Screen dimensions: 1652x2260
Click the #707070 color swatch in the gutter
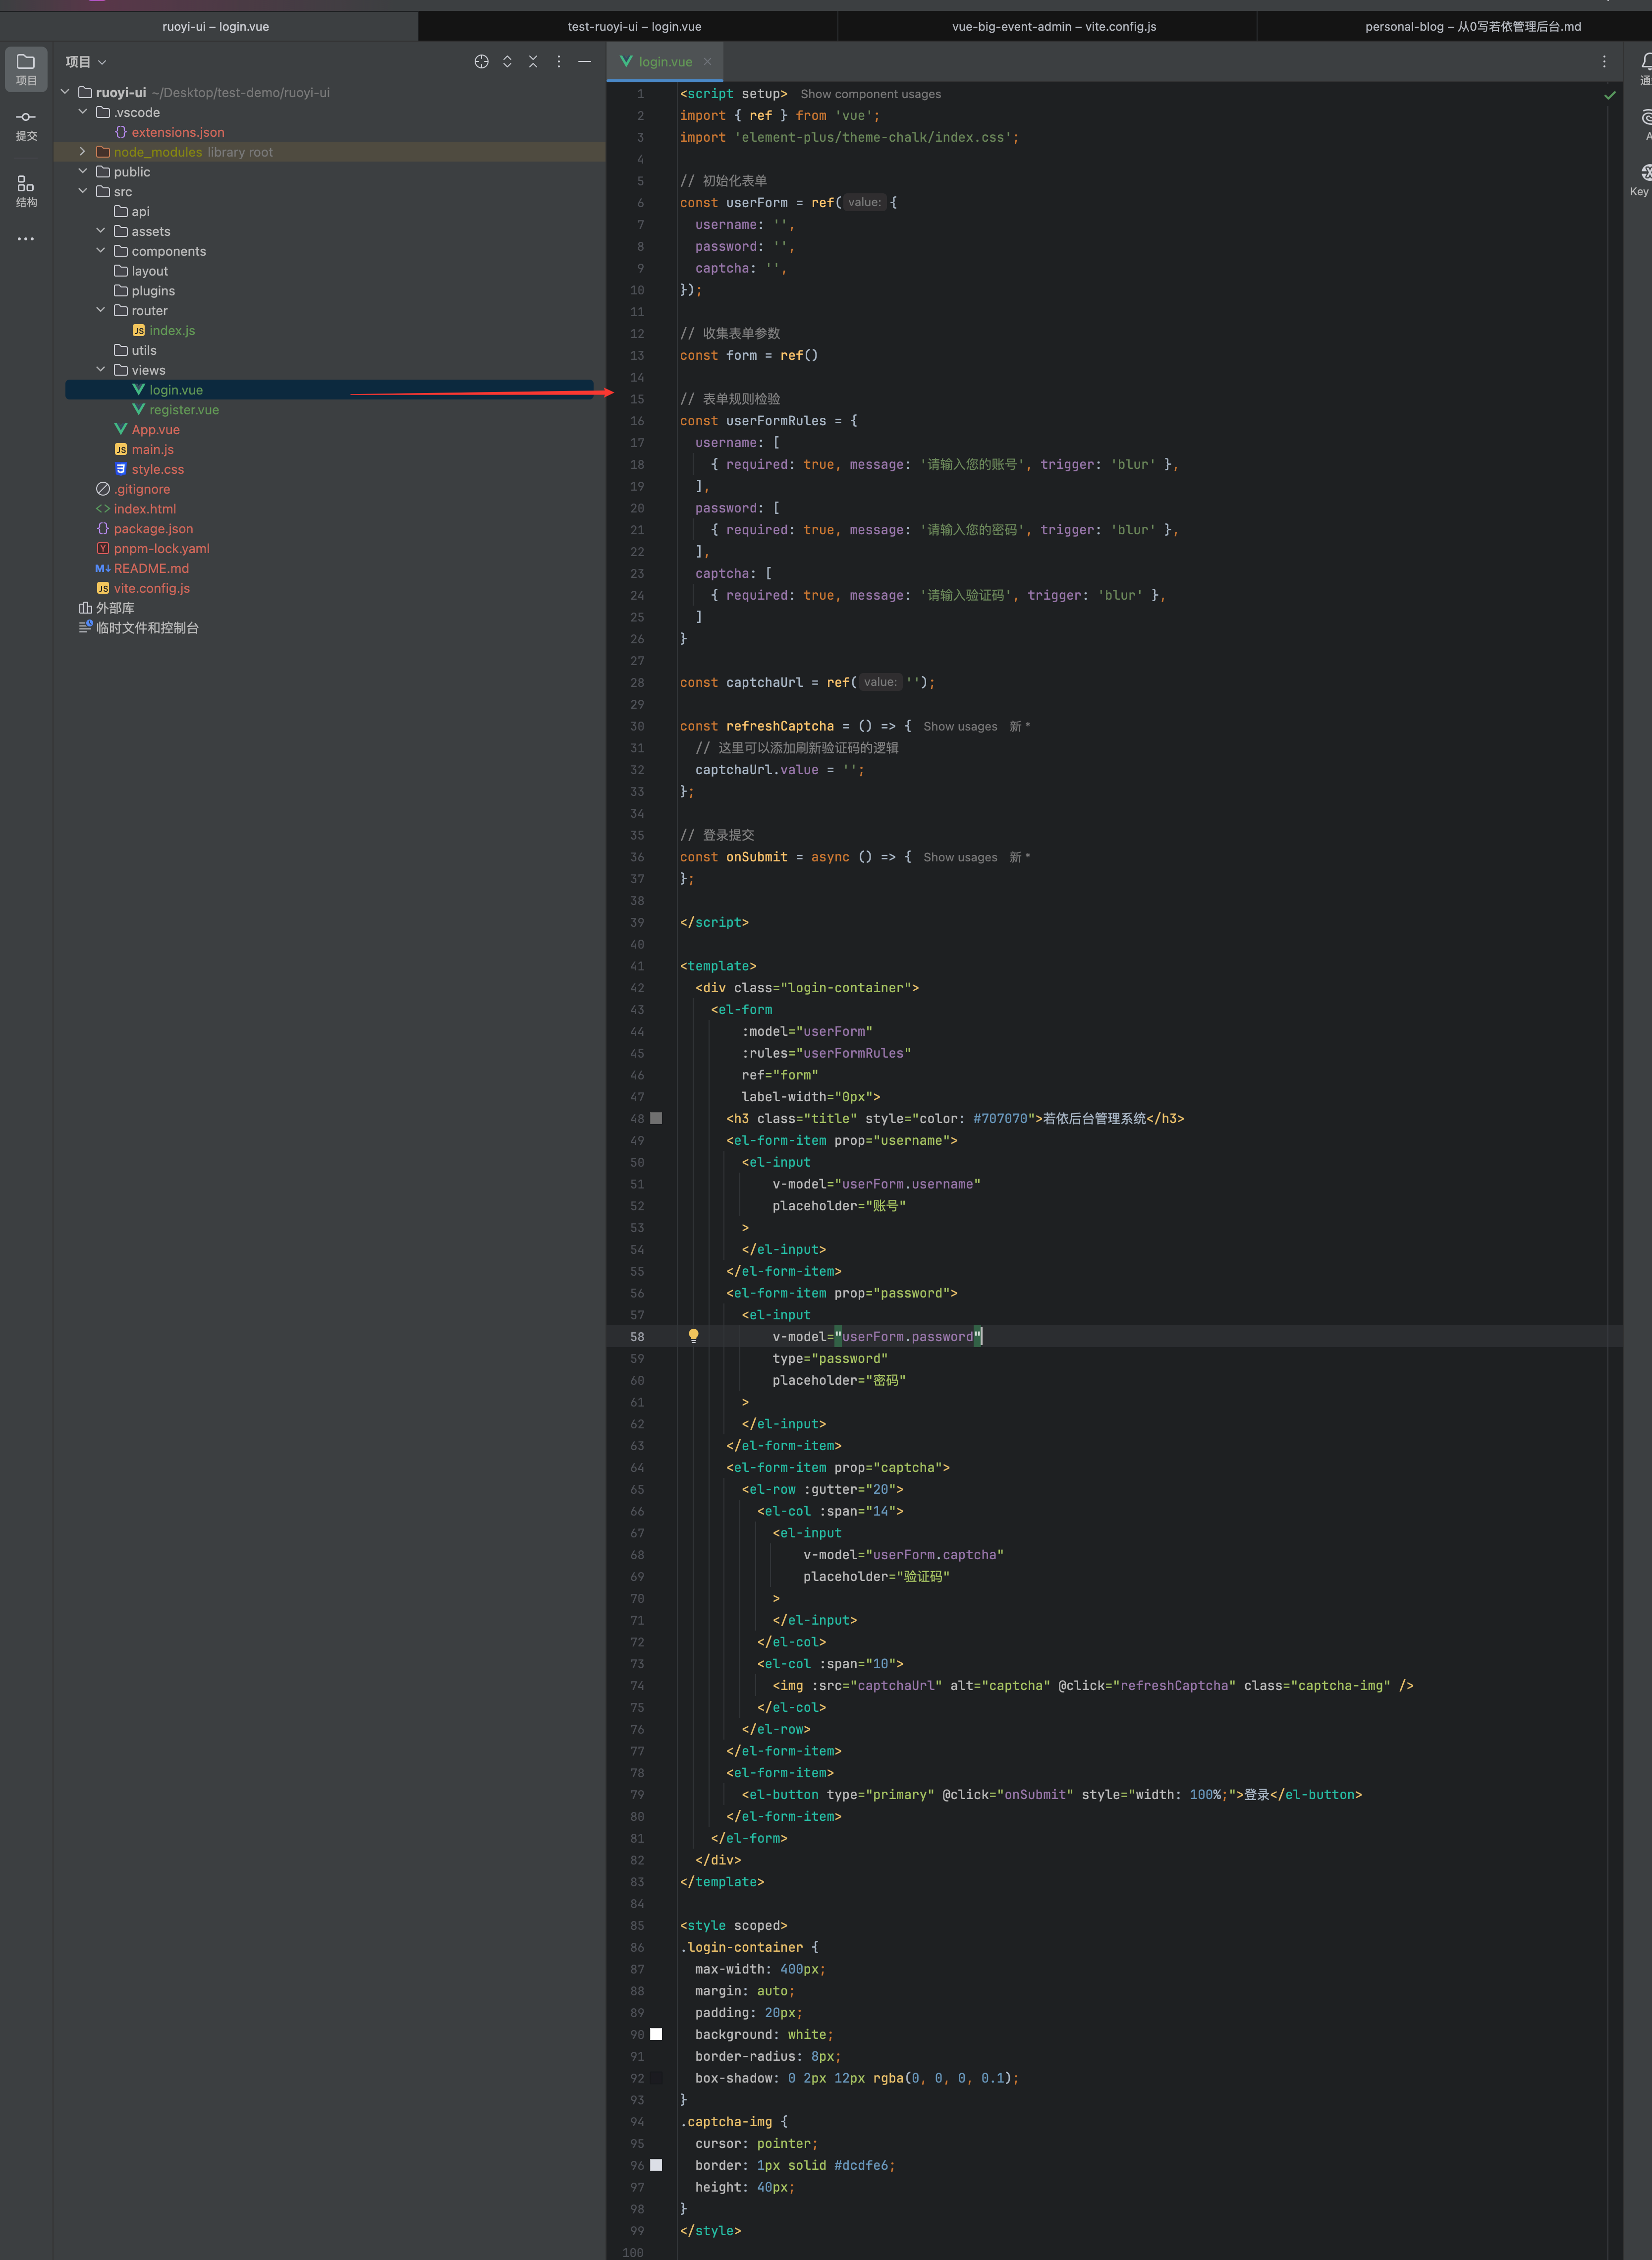(656, 1118)
